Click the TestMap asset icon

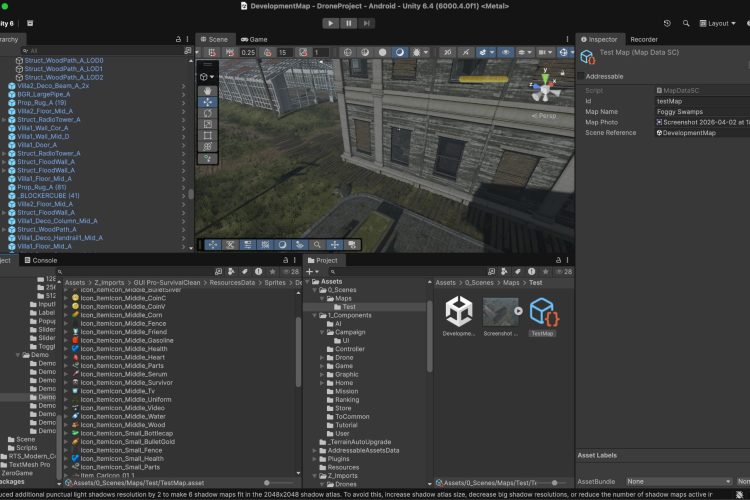542,313
